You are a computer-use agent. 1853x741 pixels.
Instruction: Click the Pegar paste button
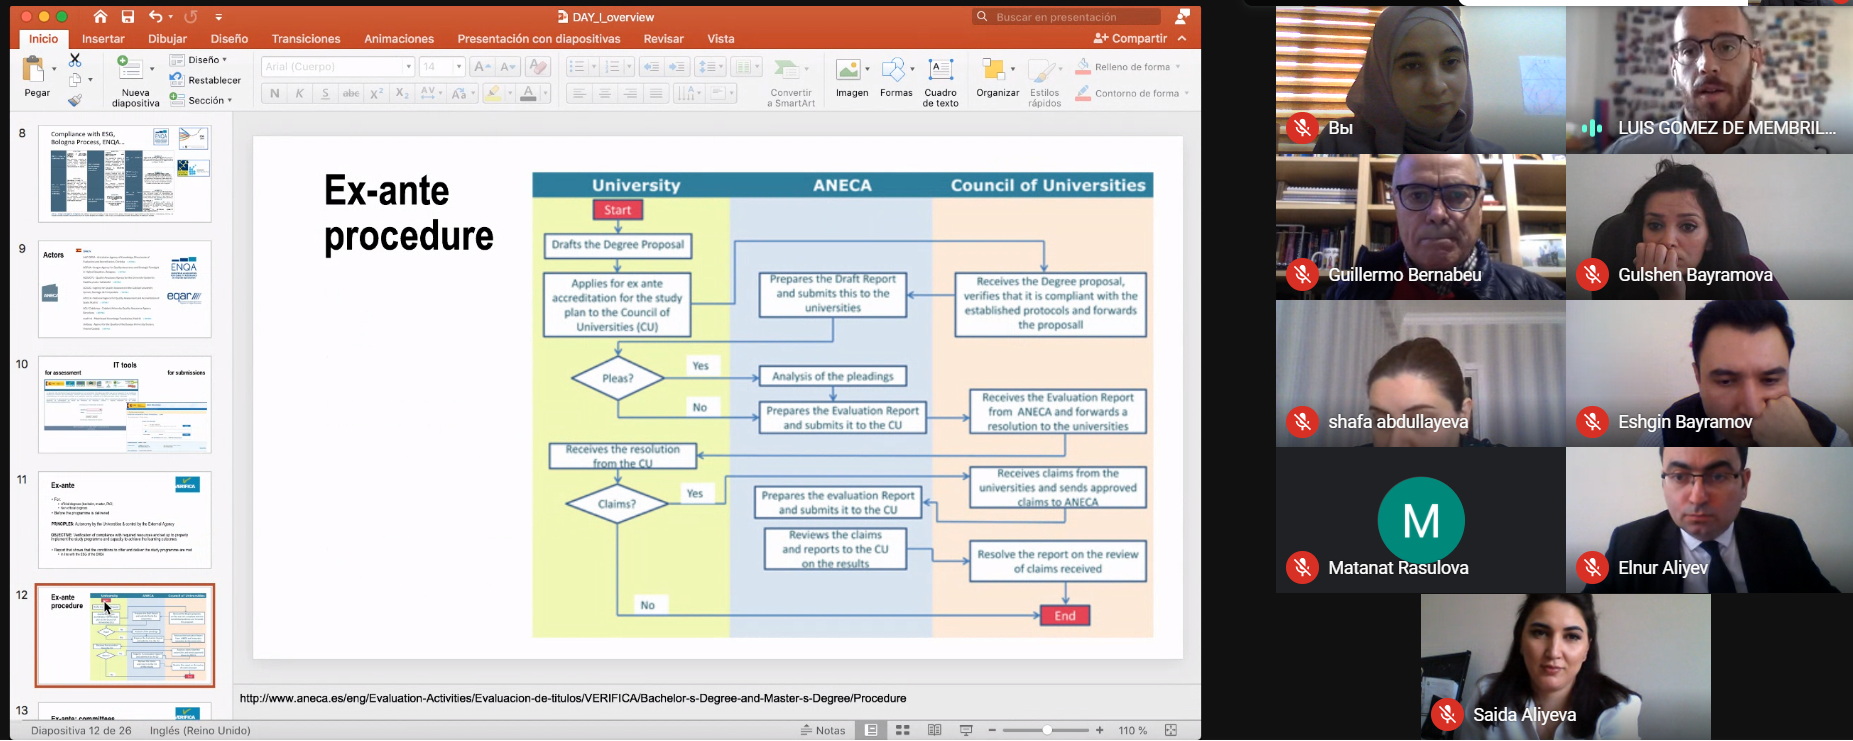[x=35, y=77]
